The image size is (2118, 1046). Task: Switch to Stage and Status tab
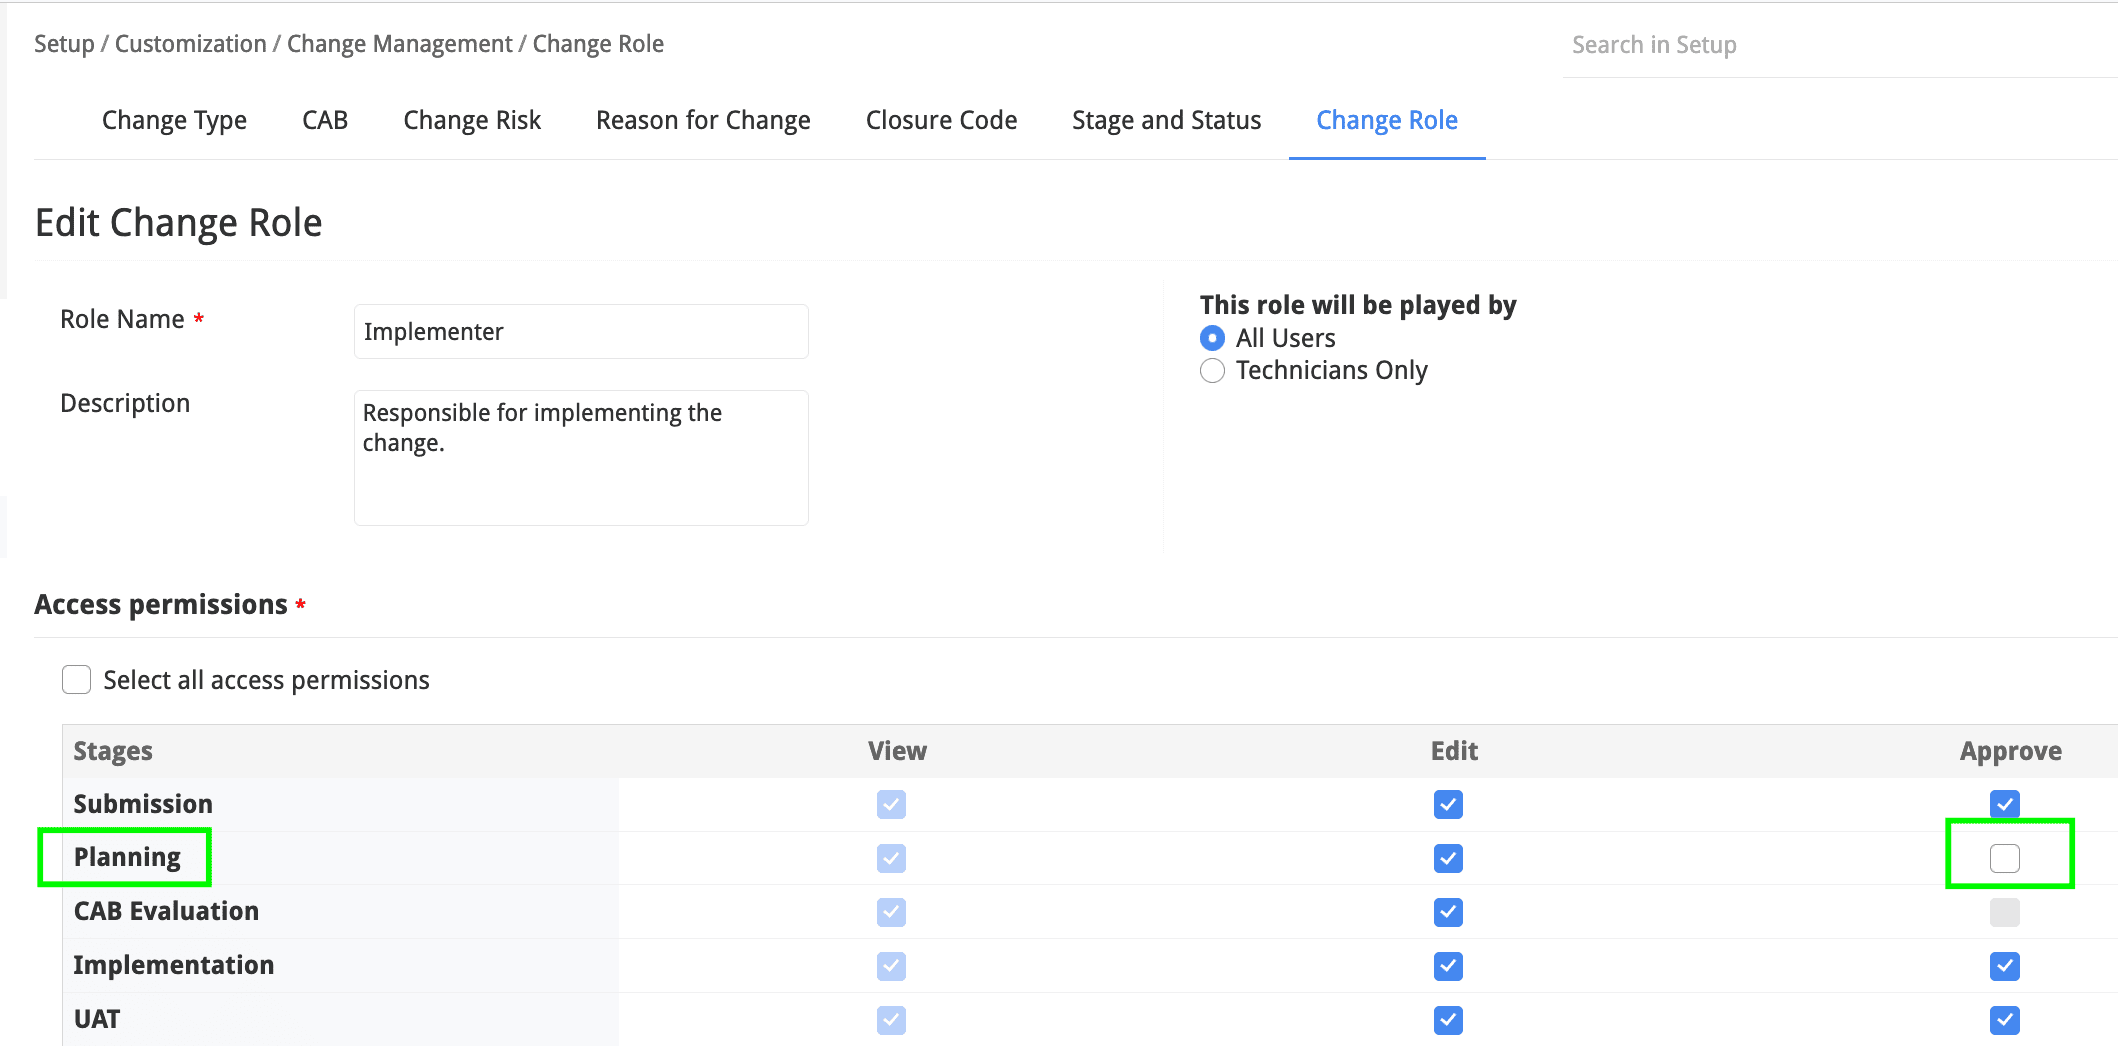click(x=1166, y=120)
